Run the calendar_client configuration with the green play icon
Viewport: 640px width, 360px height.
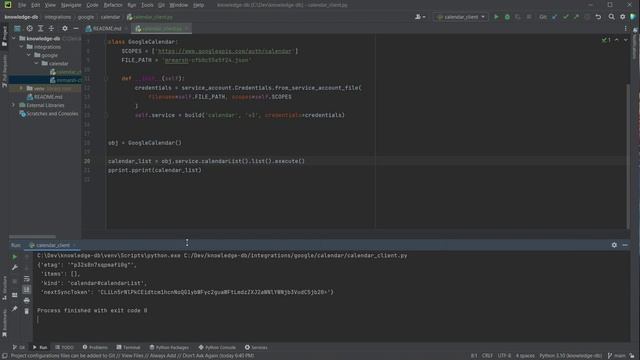(496, 17)
